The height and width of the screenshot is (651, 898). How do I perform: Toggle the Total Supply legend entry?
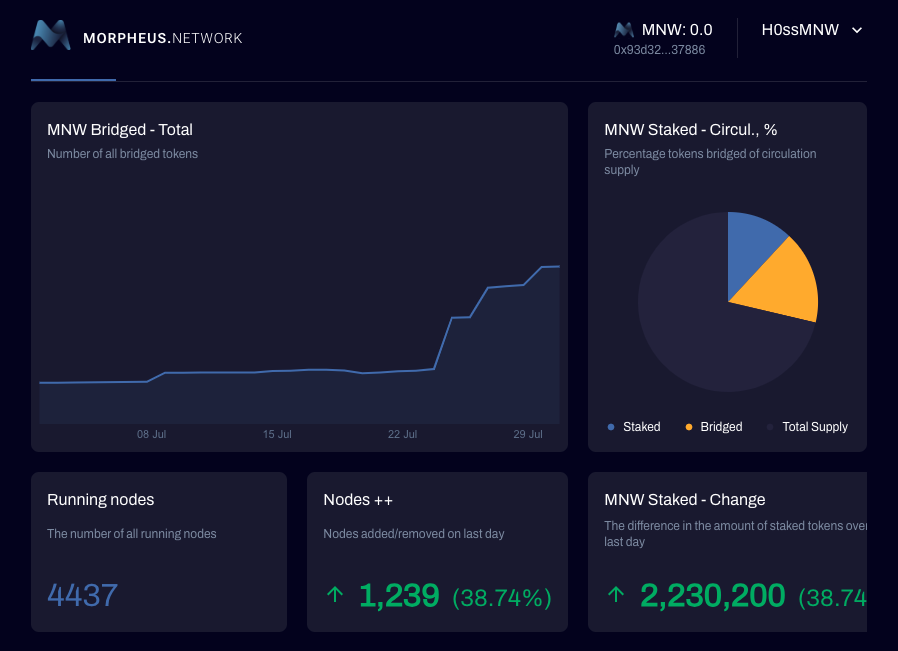808,427
